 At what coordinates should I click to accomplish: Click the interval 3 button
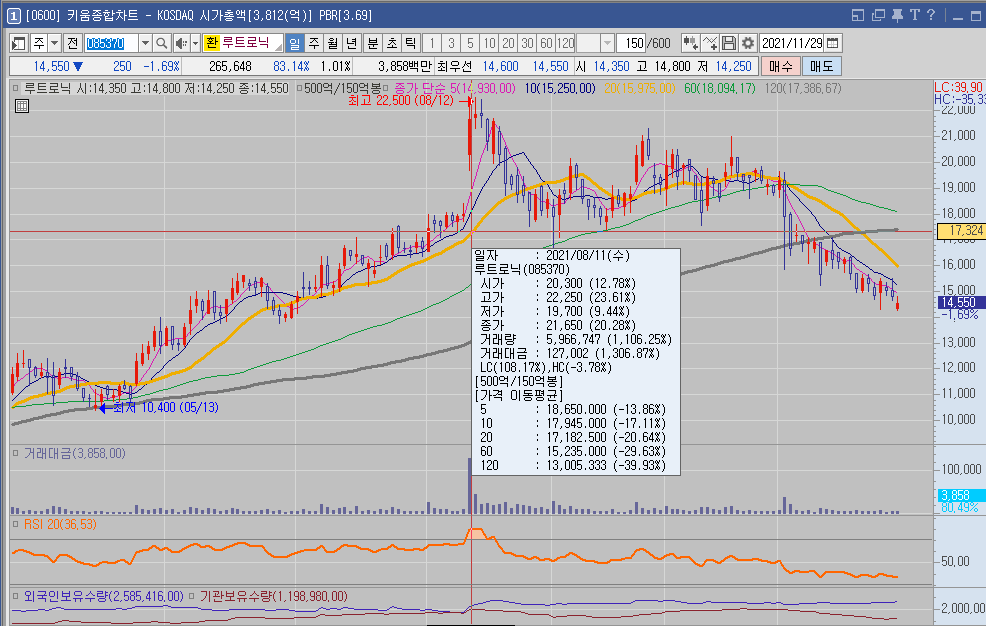[451, 43]
